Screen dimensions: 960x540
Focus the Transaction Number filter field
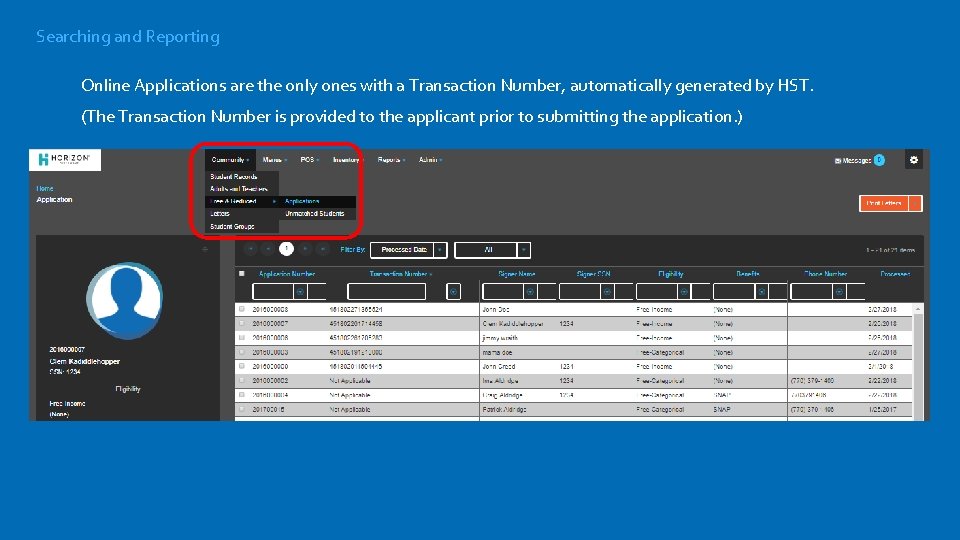pos(386,292)
